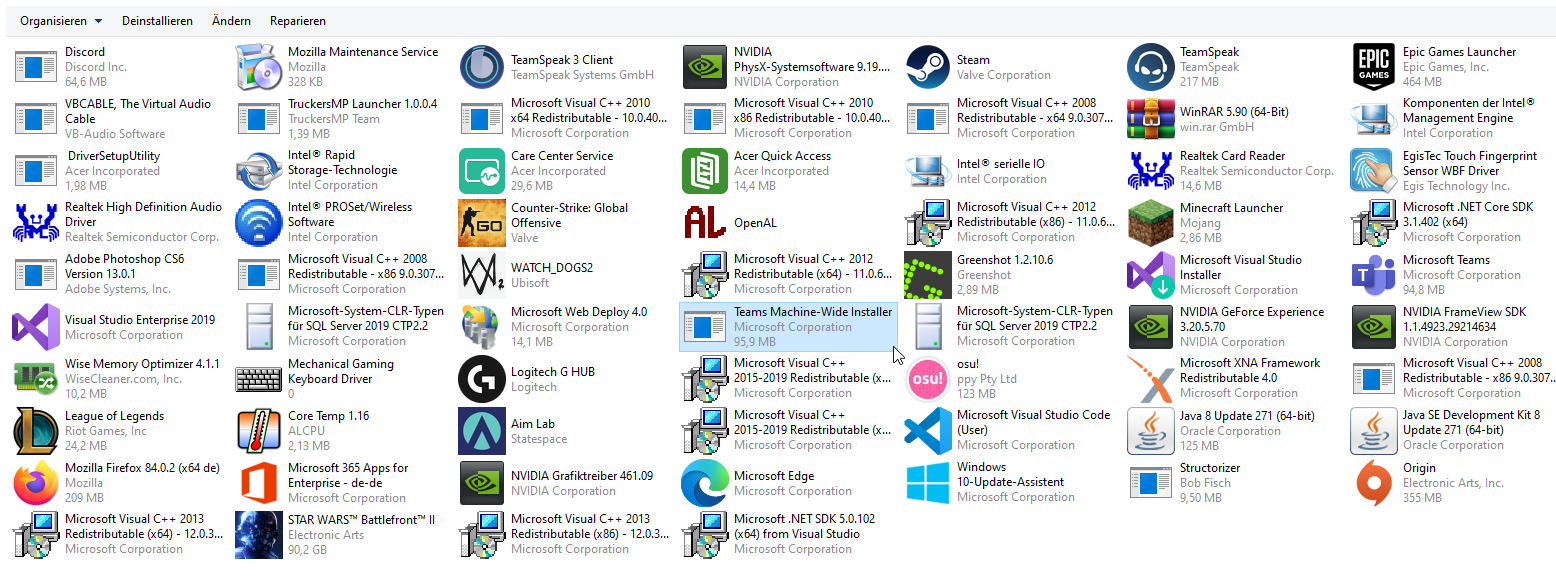The height and width of the screenshot is (583, 1556).
Task: Select the TeamSpeak headset icon (217 MB)
Action: tap(1151, 67)
